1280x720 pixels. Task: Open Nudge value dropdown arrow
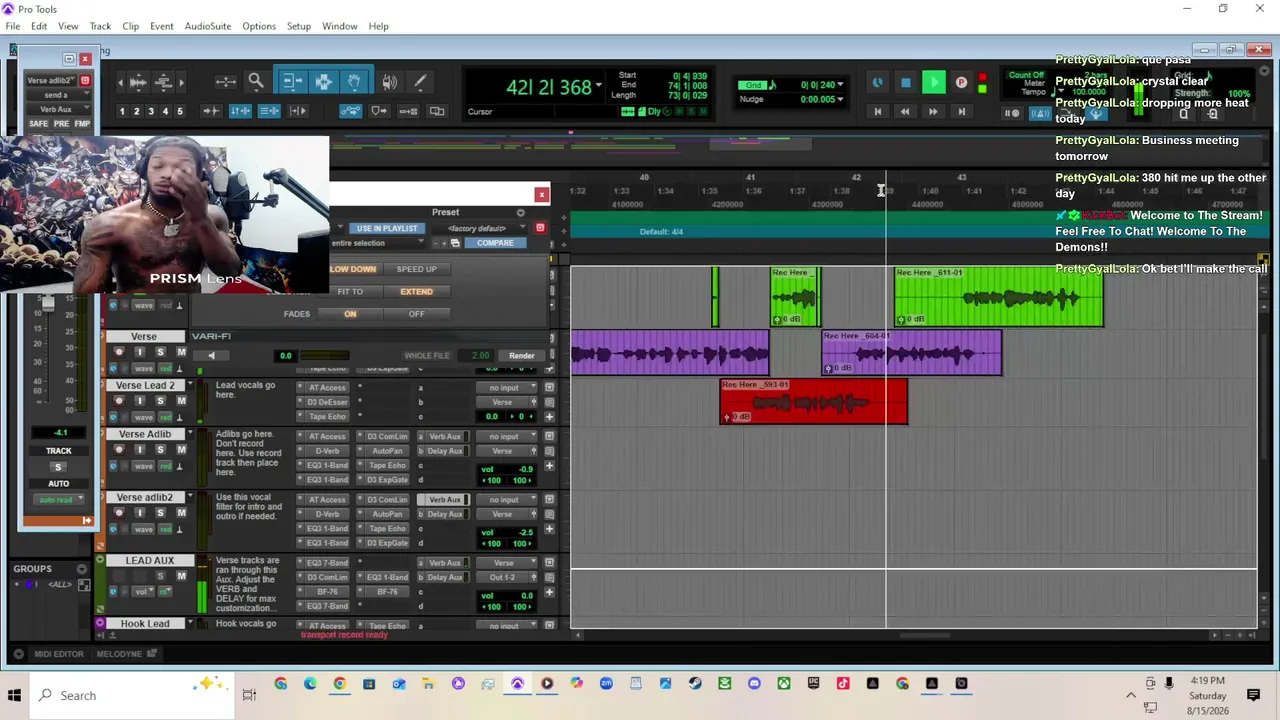click(x=841, y=99)
